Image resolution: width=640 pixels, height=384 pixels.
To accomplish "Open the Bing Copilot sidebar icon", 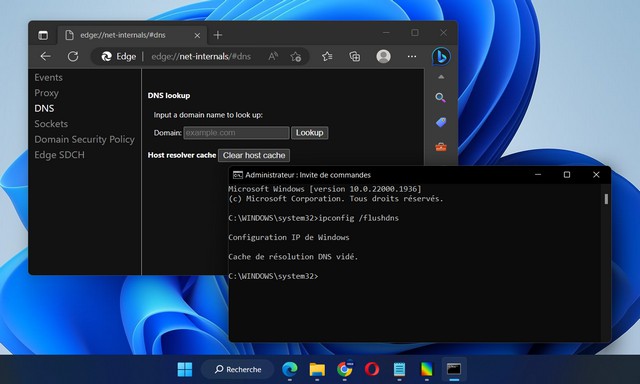I will click(x=441, y=56).
